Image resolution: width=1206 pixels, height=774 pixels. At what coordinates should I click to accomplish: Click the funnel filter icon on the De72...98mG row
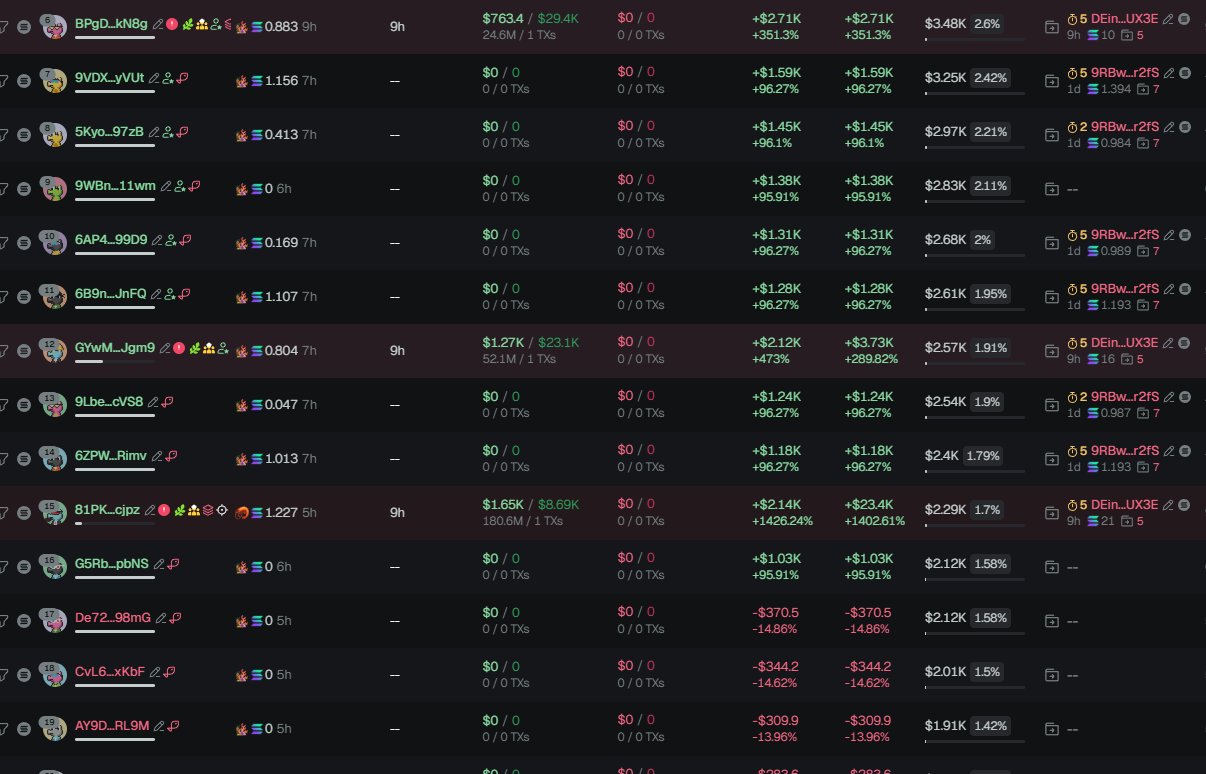click(x=3, y=621)
